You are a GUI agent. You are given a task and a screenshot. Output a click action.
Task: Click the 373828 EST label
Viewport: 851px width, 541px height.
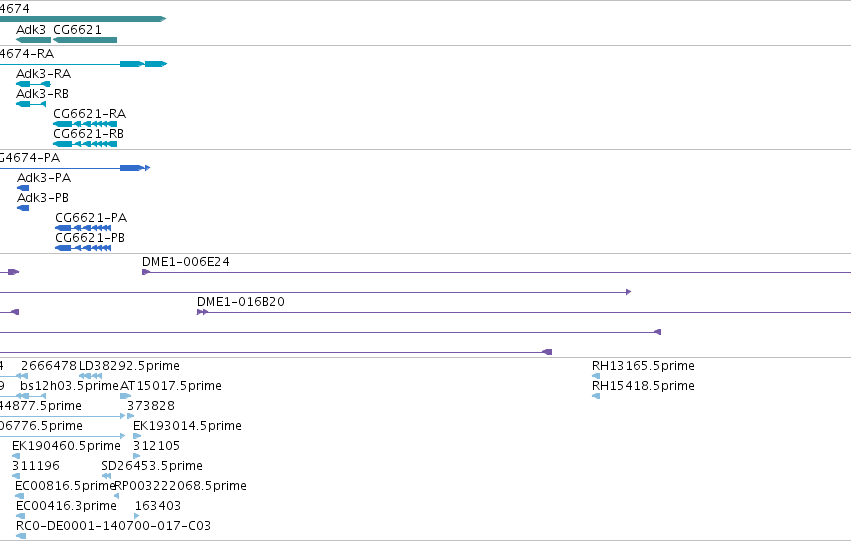pos(151,406)
